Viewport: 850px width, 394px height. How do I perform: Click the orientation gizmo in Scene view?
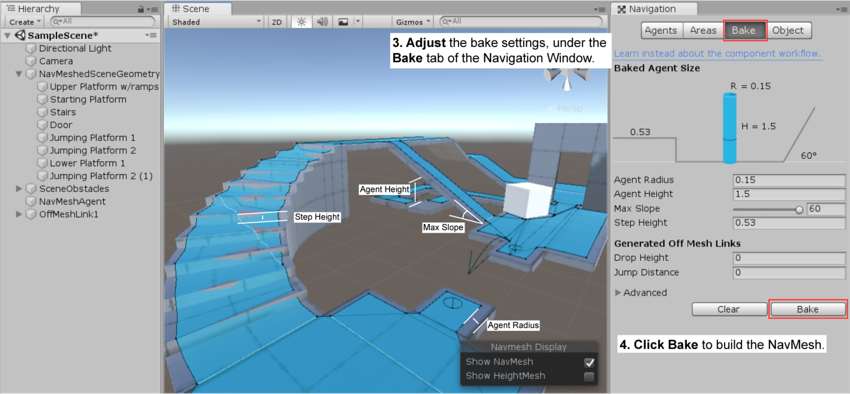click(x=566, y=78)
